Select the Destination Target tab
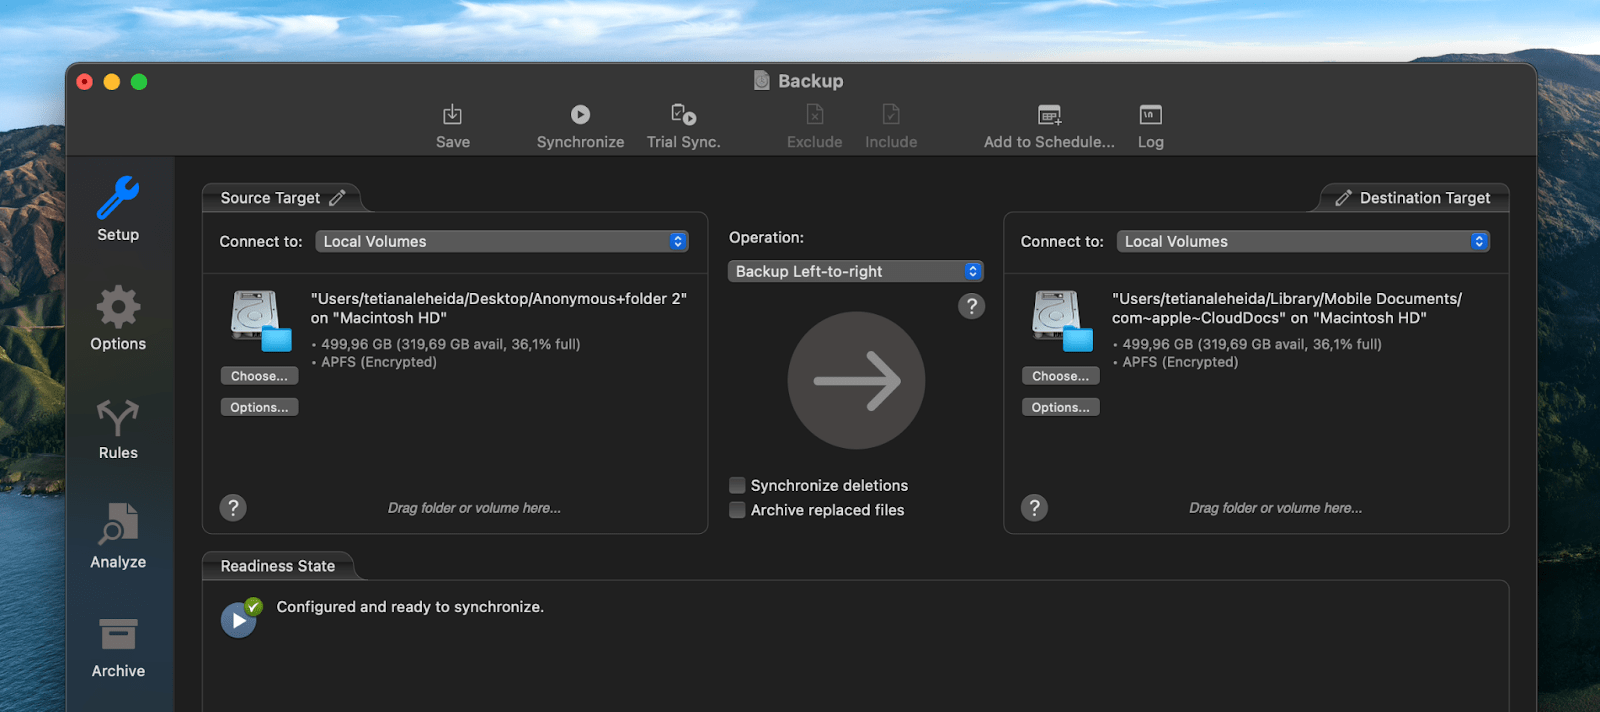 click(1414, 198)
